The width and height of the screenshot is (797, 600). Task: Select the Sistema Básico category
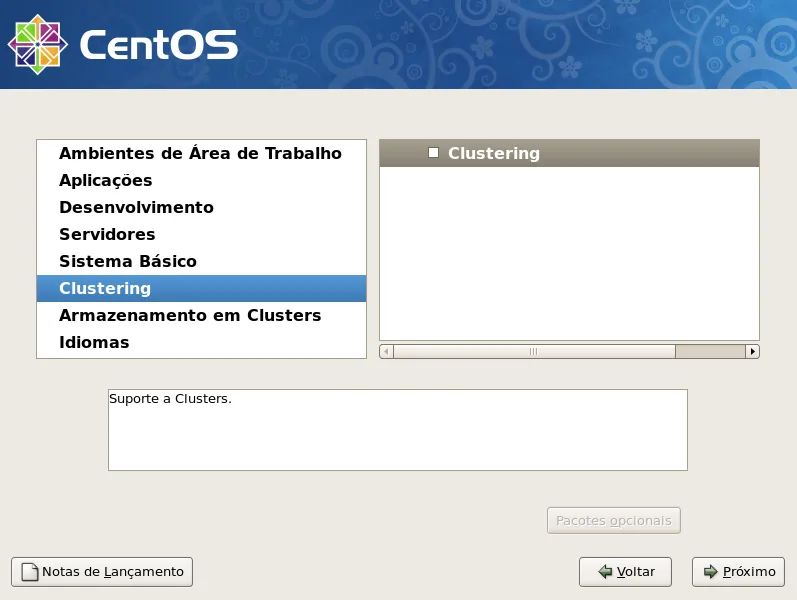[x=201, y=261]
